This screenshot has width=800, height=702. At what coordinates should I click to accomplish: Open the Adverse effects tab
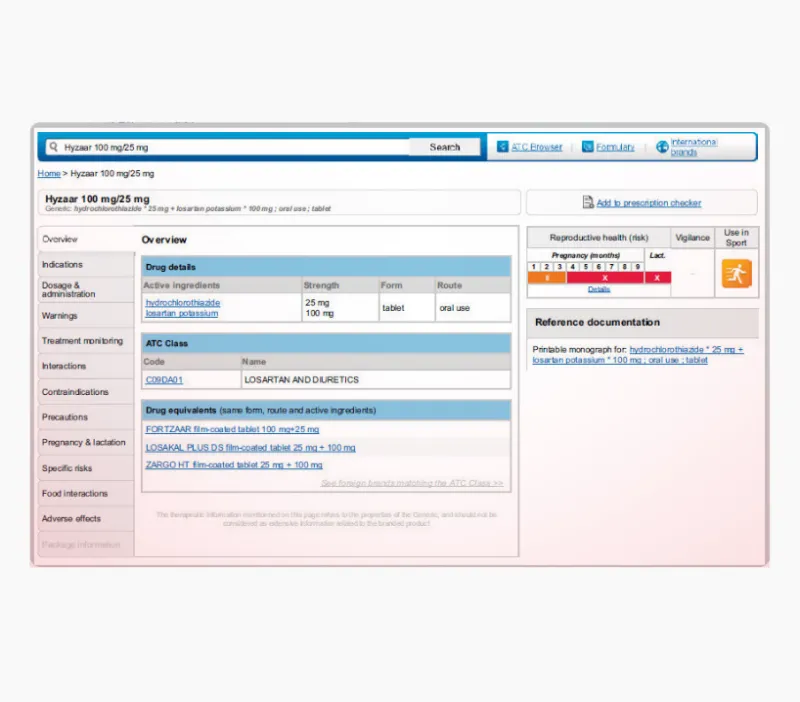86,518
